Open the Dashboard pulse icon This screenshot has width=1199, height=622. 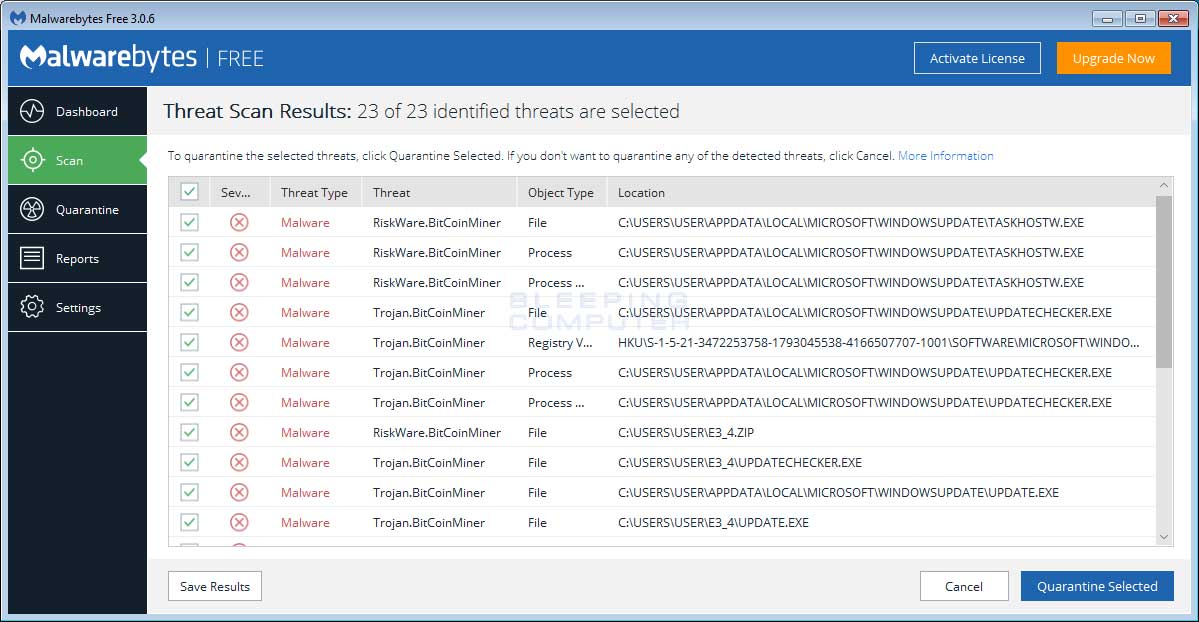point(32,112)
